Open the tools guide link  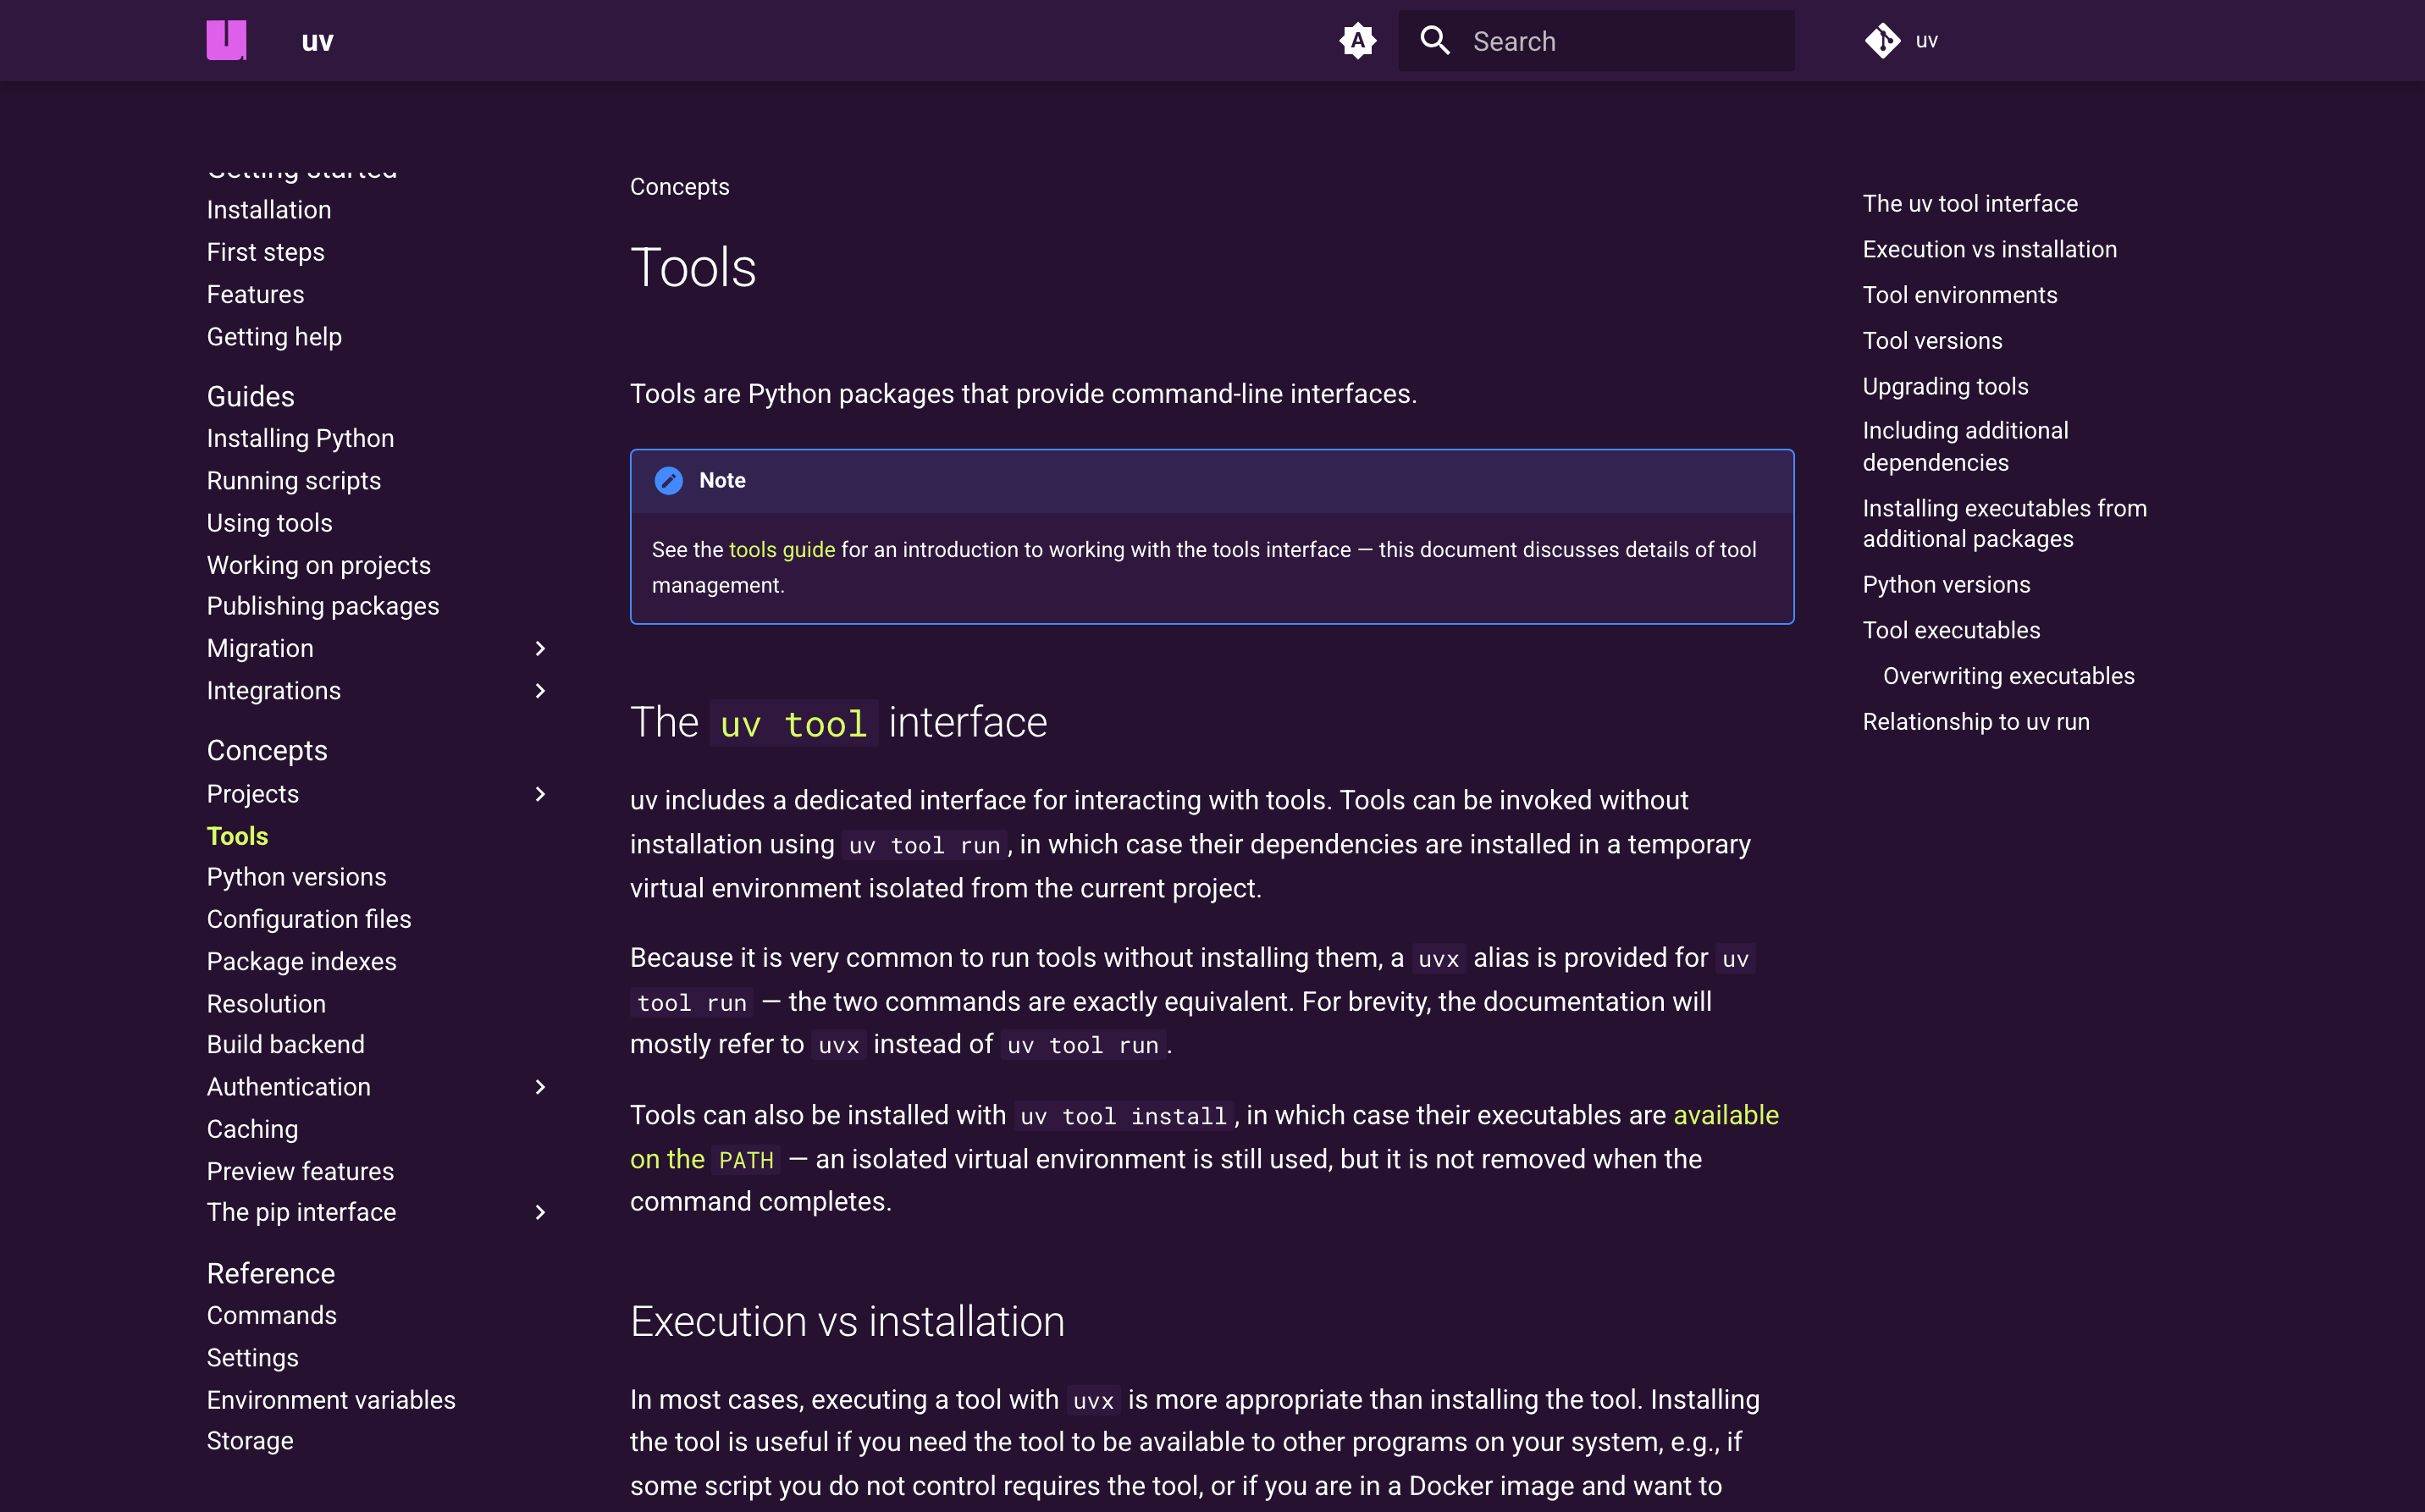781,550
